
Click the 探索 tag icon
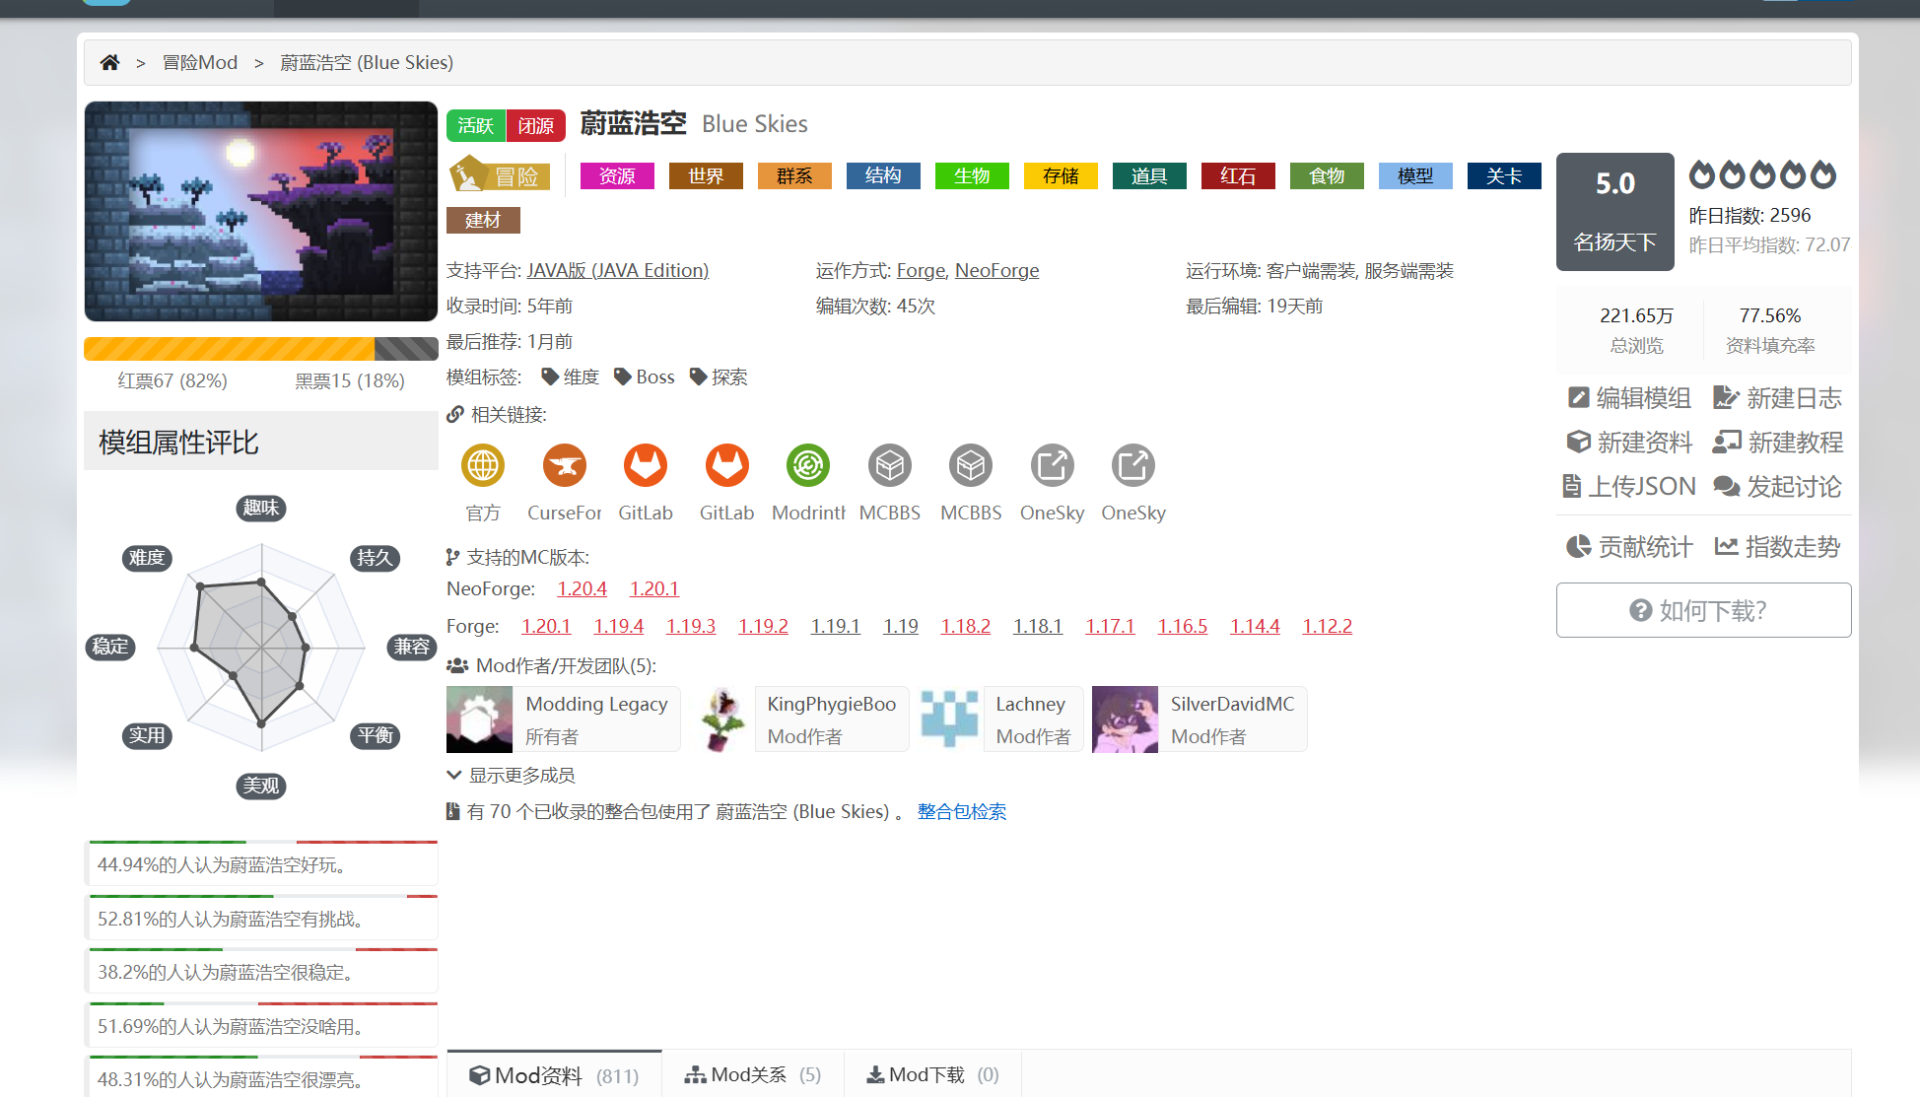698,377
